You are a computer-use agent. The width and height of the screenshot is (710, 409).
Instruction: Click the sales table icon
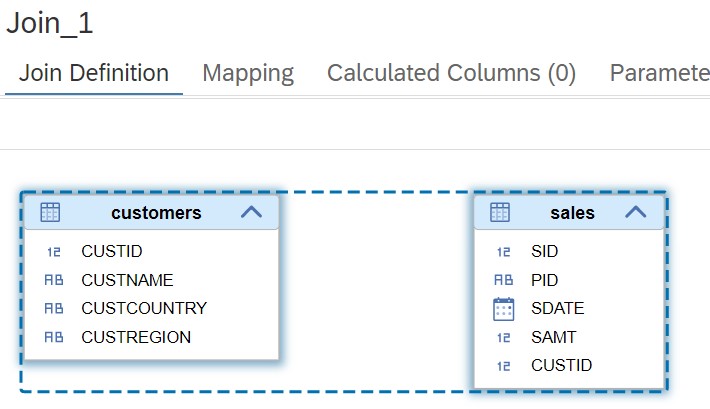coord(500,212)
